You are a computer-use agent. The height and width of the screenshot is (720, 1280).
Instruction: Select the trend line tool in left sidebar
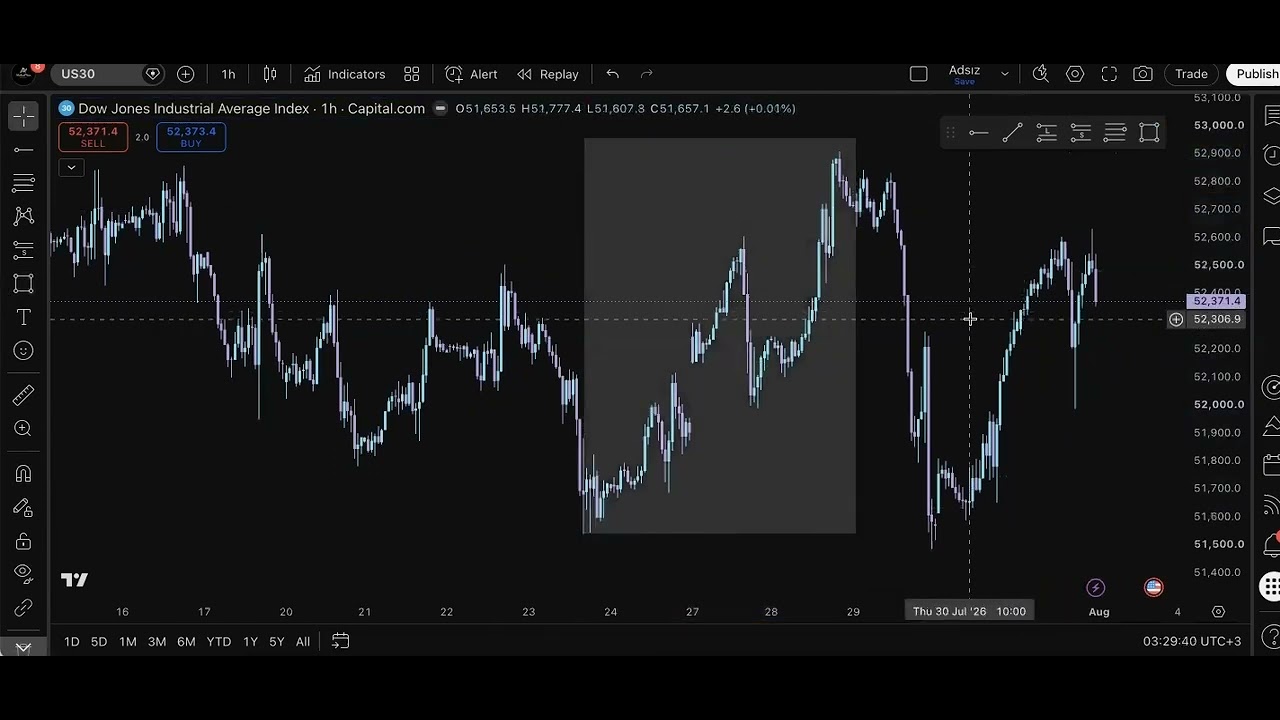coord(23,150)
